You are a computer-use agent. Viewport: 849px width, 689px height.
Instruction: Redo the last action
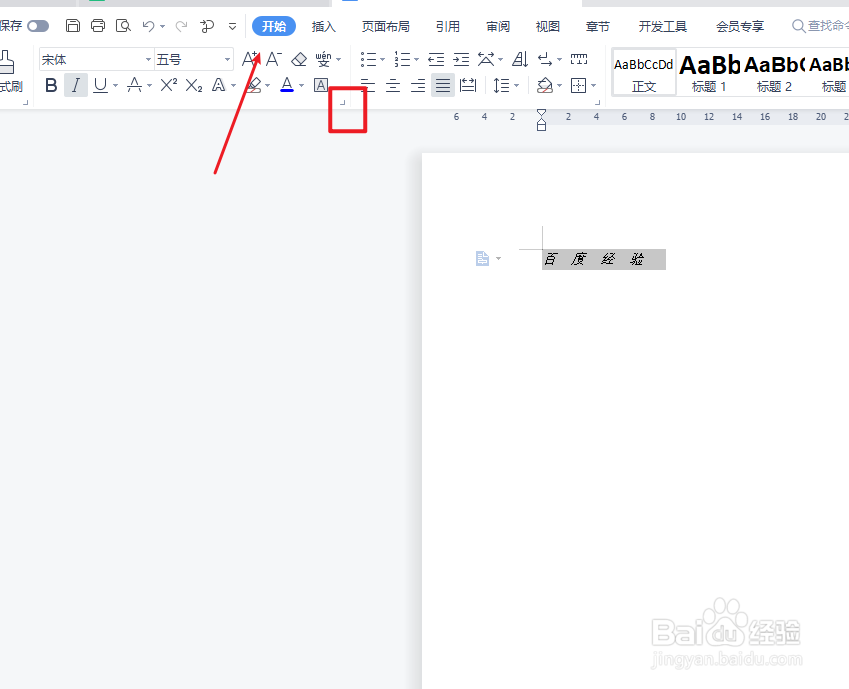(181, 25)
